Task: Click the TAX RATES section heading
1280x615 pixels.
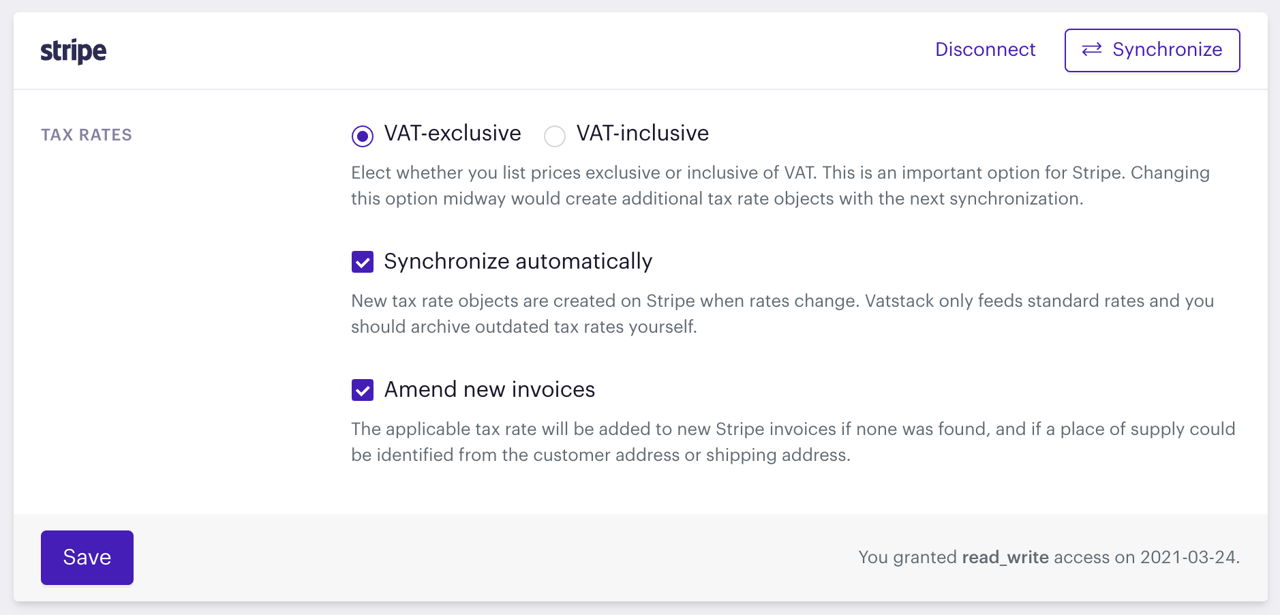Action: tap(86, 135)
